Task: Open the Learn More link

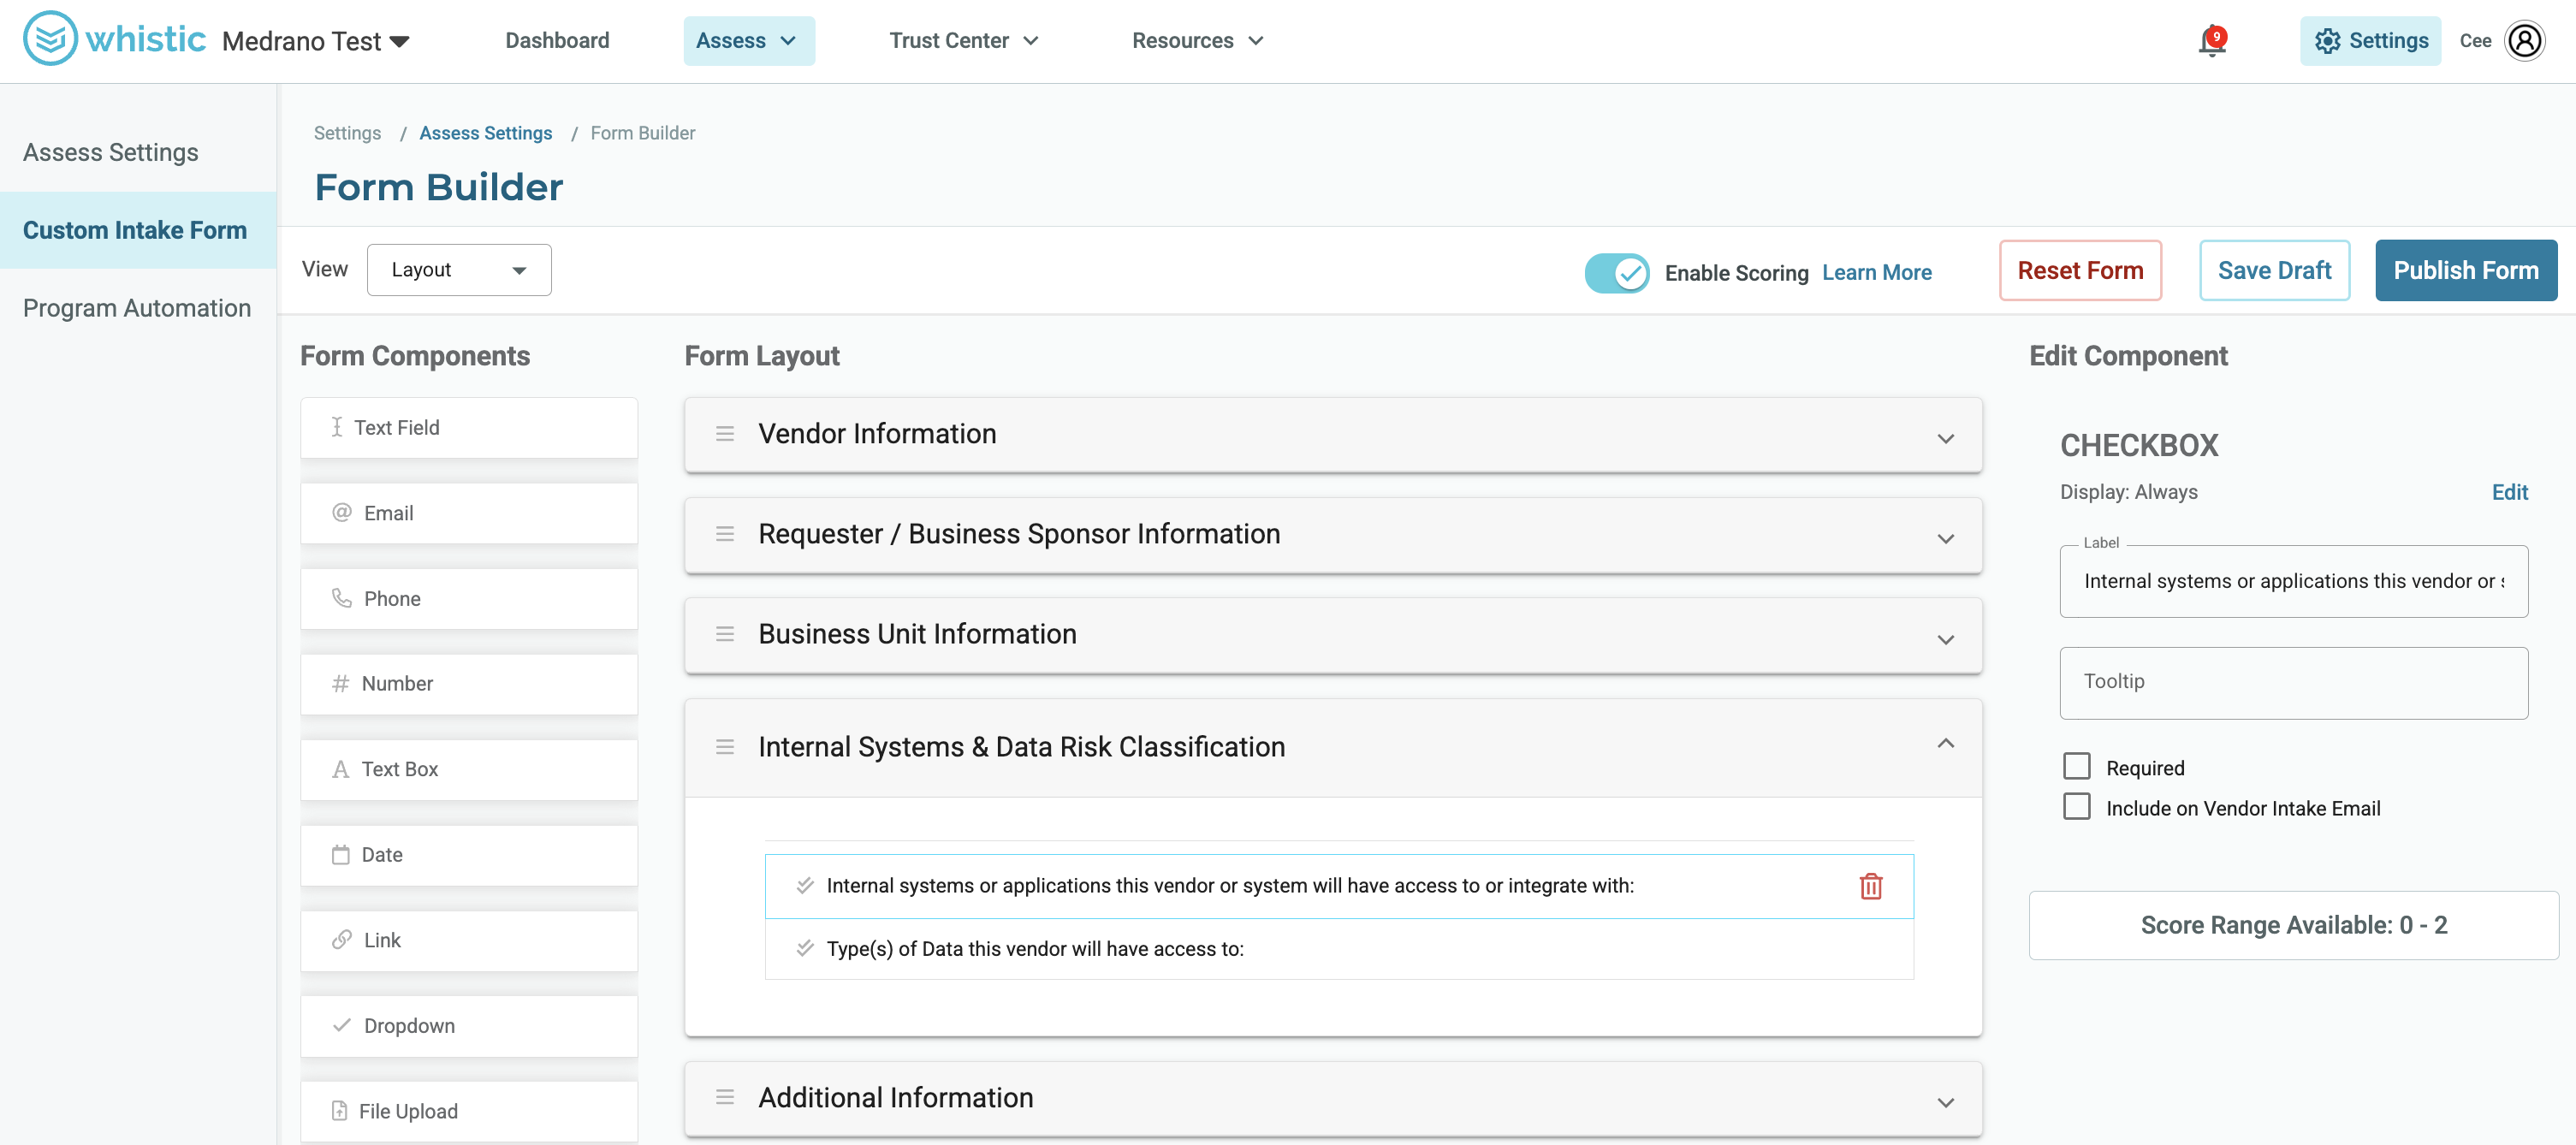Action: pyautogui.click(x=1876, y=273)
